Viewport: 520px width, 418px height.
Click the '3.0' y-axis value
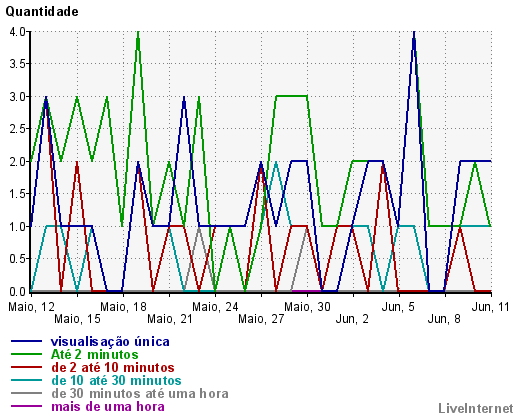coord(18,97)
